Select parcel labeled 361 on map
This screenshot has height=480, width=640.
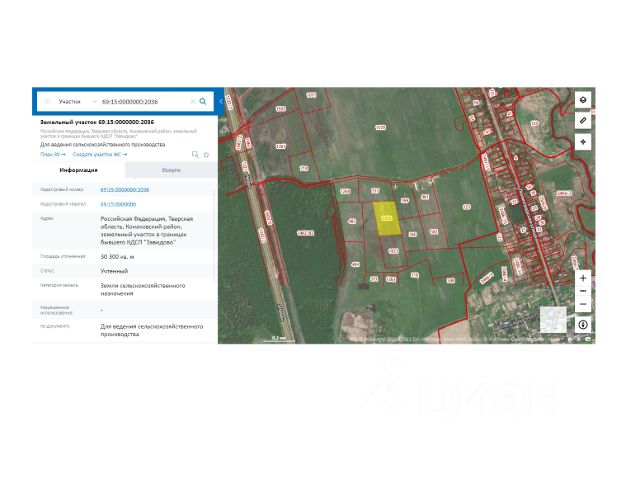(x=424, y=197)
